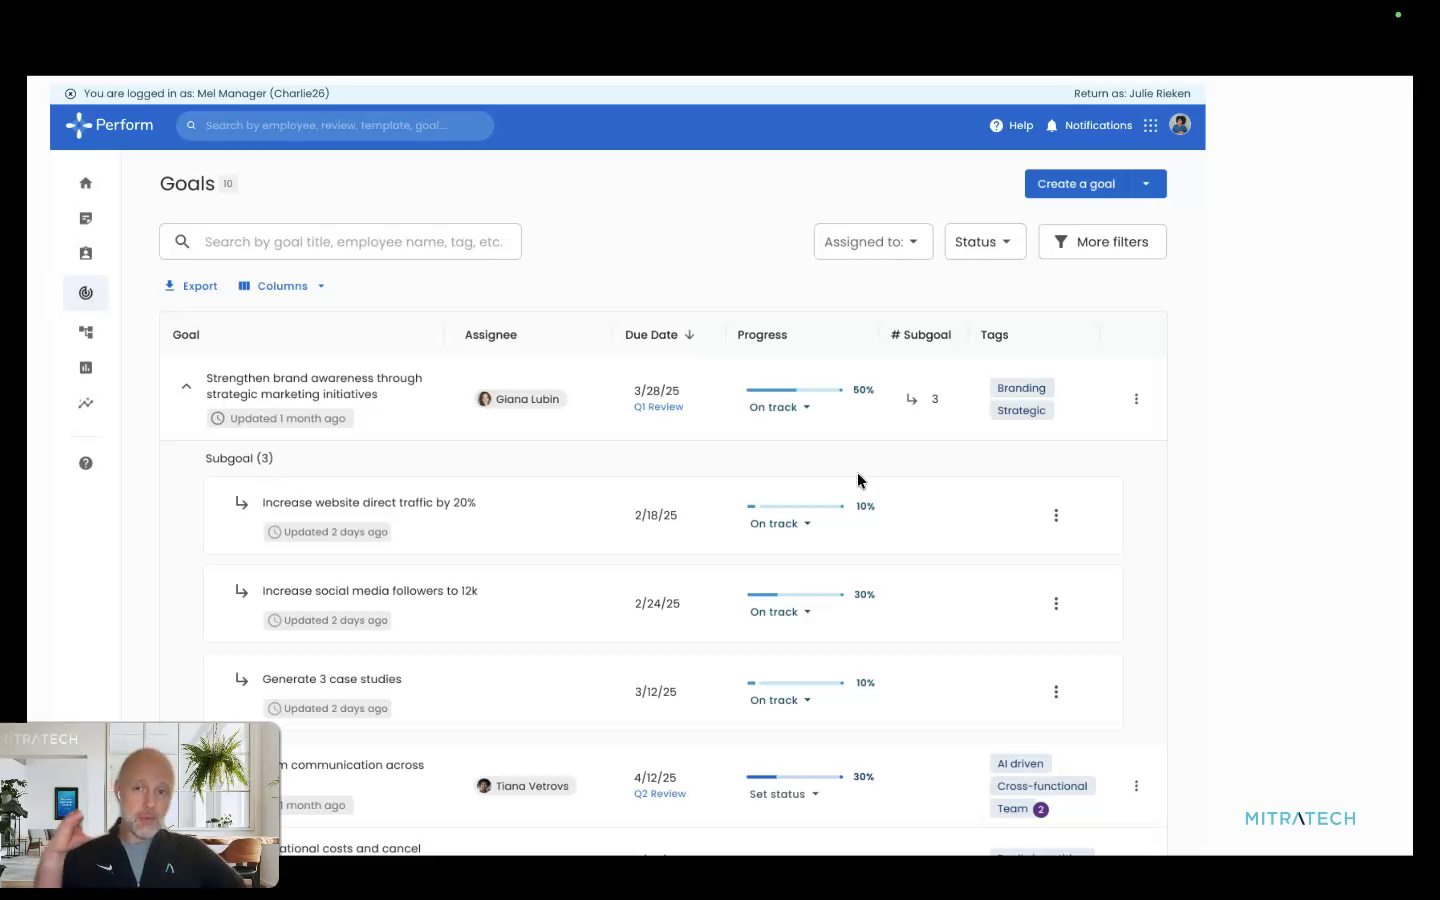Click the Team tag with 2 badge
The width and height of the screenshot is (1440, 900).
[x=1021, y=809]
